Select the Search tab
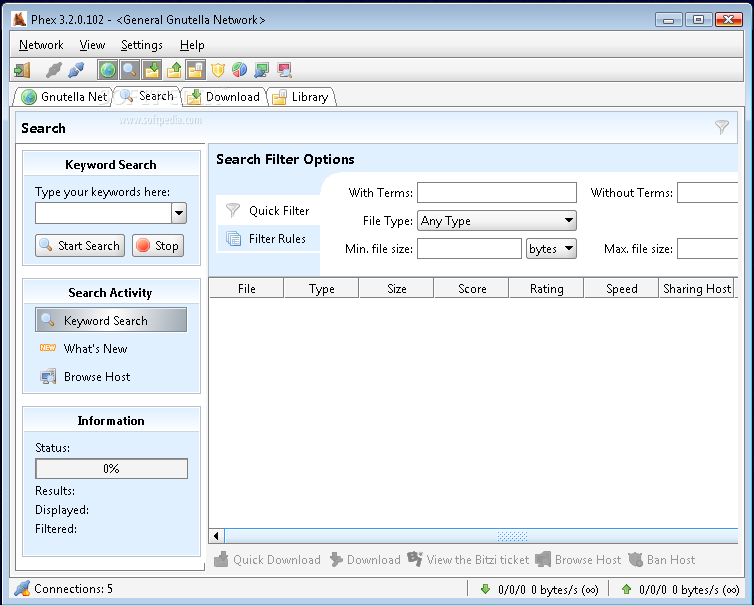Viewport: 754px width, 605px height. (x=147, y=96)
